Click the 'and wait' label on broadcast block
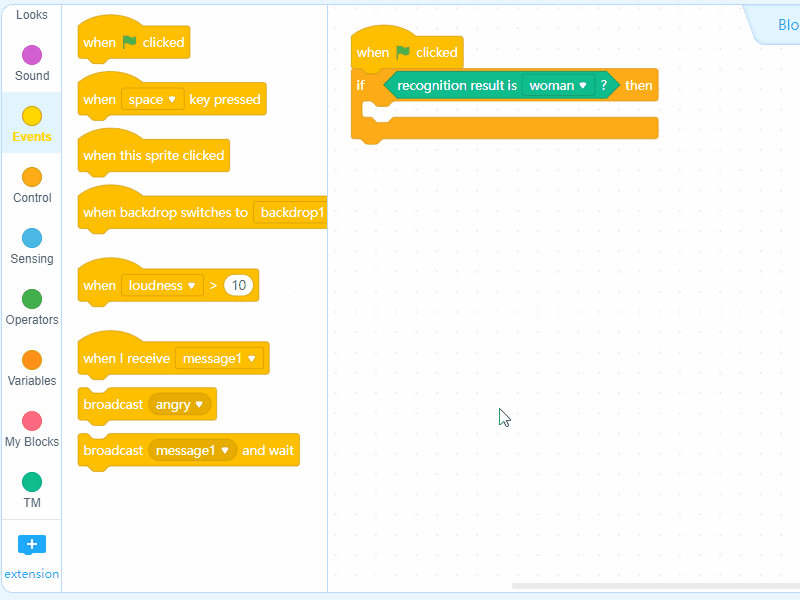This screenshot has width=800, height=600. (268, 451)
